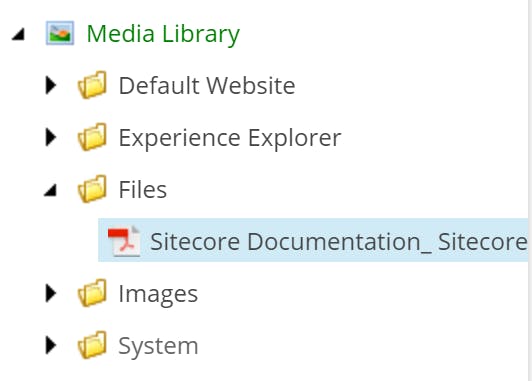Click the Experience Explorer folder icon

tap(92, 137)
